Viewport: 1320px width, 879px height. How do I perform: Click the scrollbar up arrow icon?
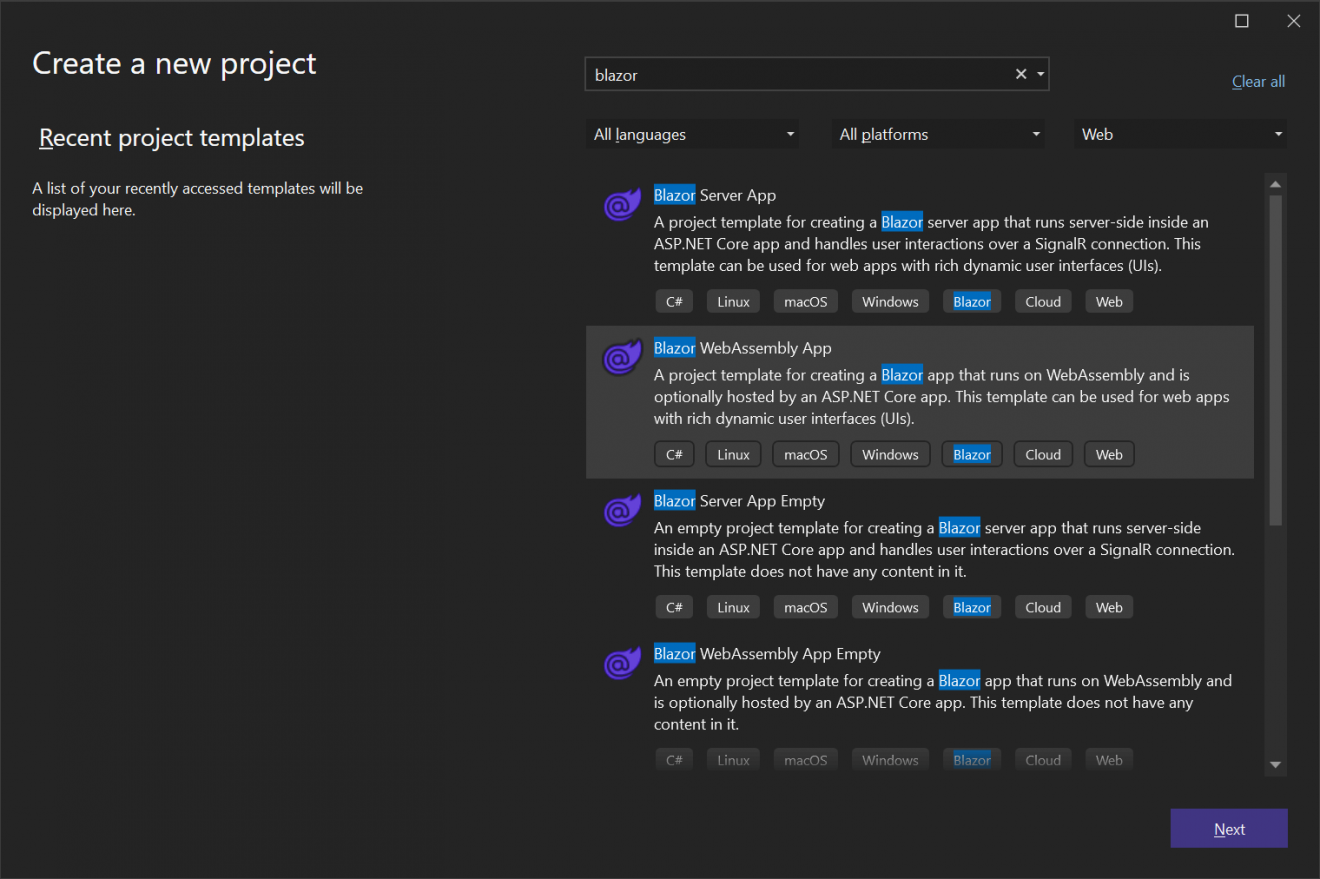(1275, 183)
